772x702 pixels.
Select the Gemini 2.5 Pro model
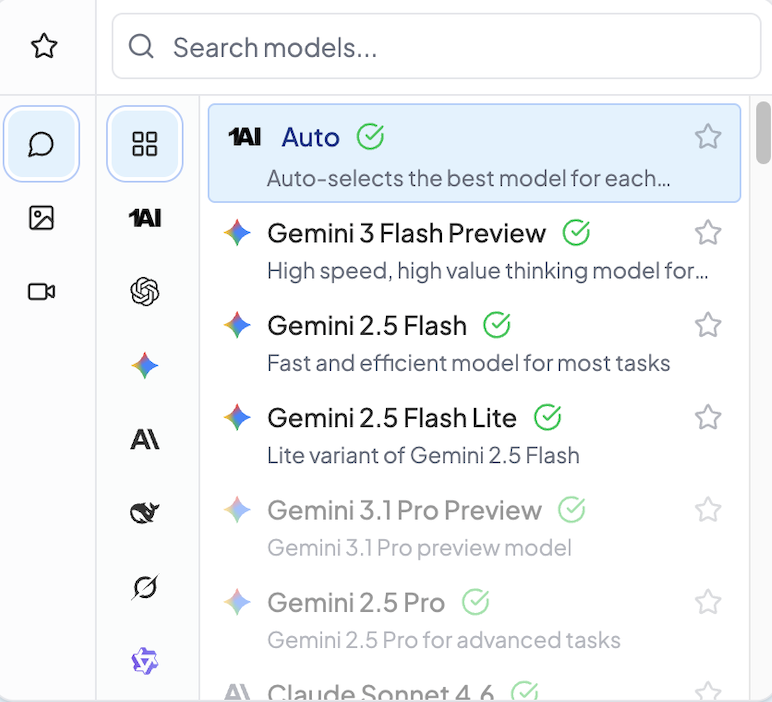474,620
